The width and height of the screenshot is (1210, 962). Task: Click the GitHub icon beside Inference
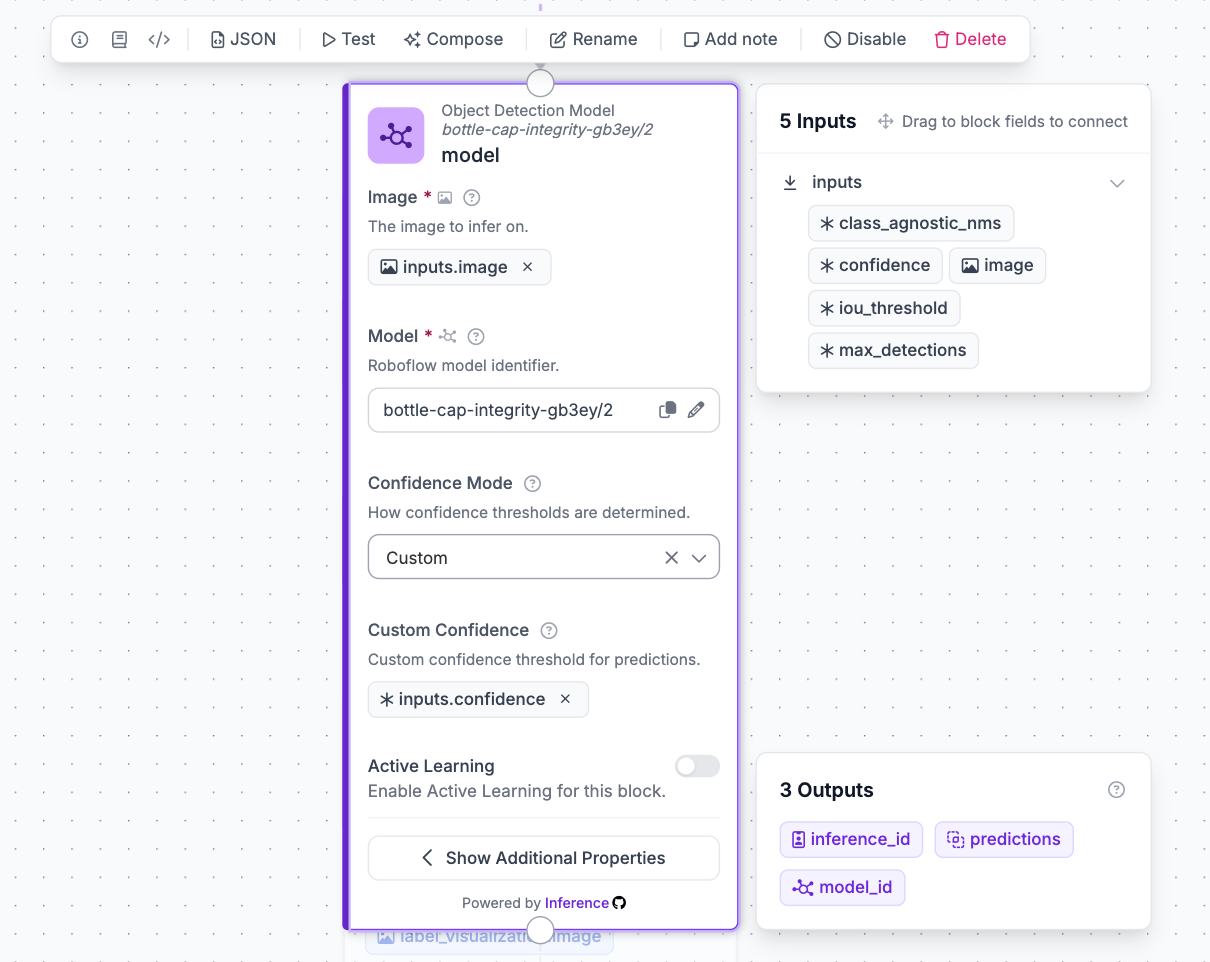pyautogui.click(x=619, y=903)
